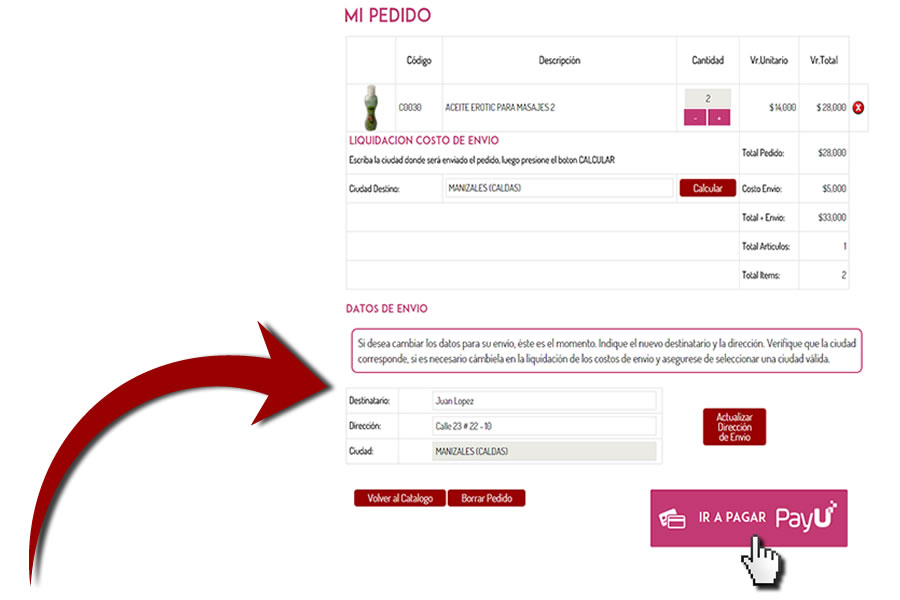Click the credit card icon on pay button

point(673,519)
